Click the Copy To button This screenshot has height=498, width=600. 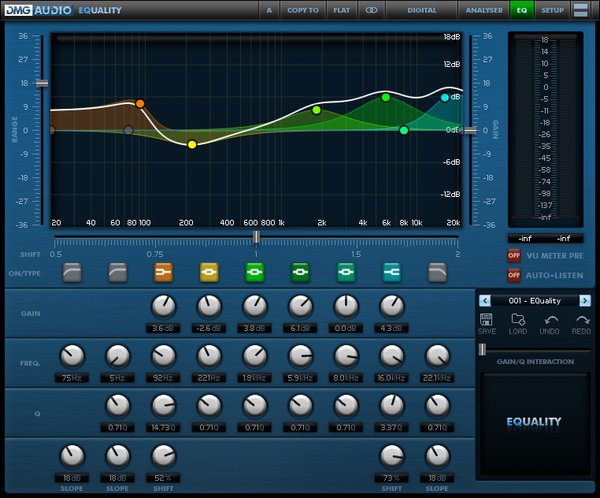tap(303, 10)
